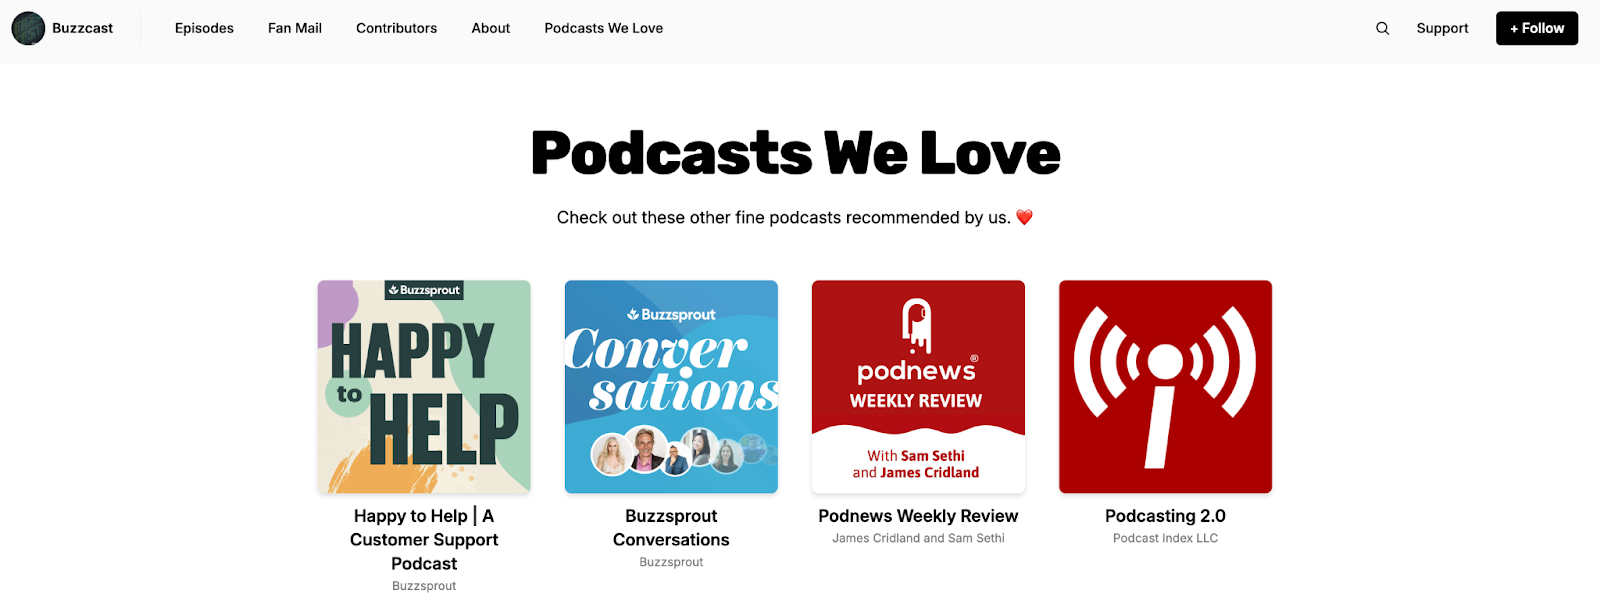Click Happy to Help podcast title
1600x612 pixels.
[424, 540]
